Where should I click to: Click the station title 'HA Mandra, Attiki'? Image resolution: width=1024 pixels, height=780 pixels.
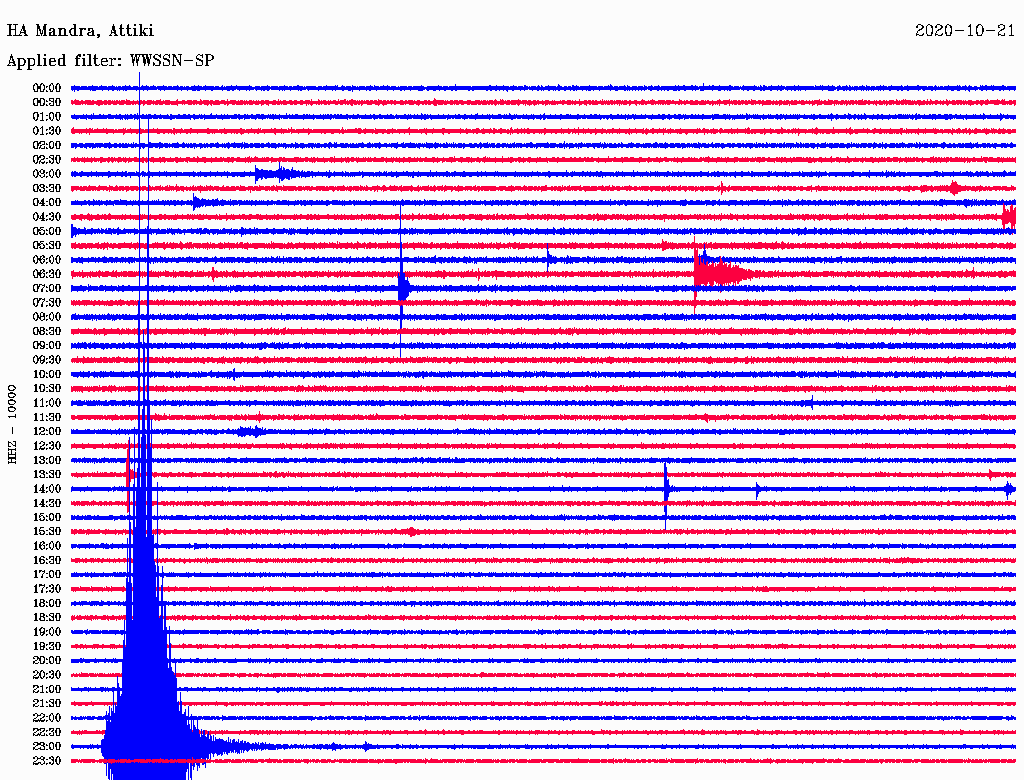[80, 31]
